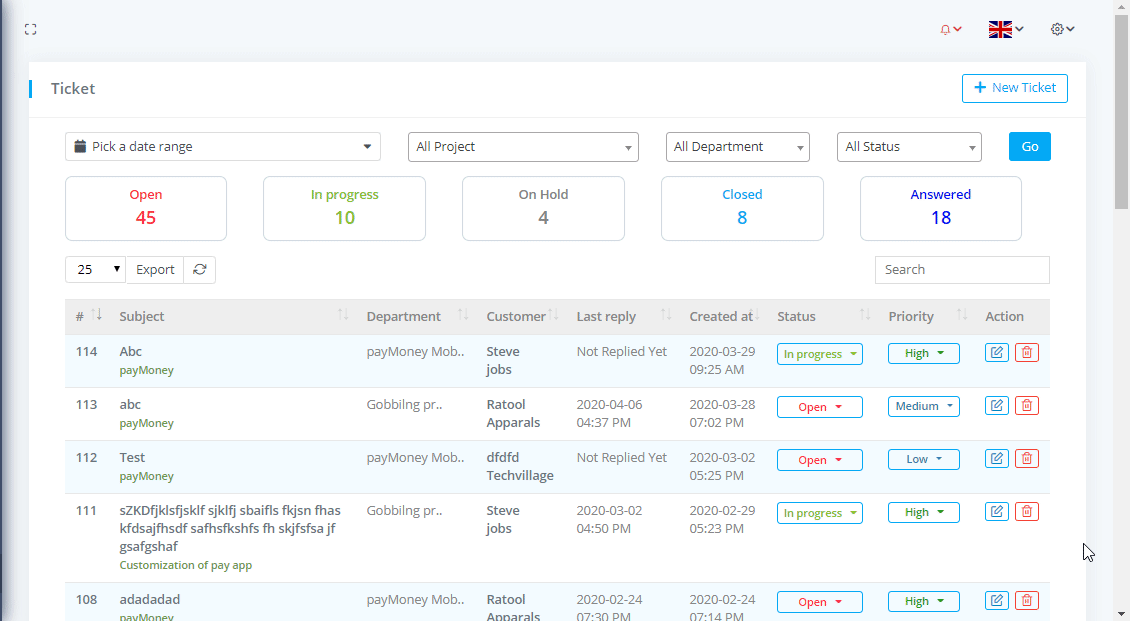Image resolution: width=1130 pixels, height=621 pixels.
Task: Delete ticket 113 with the trash icon
Action: (1026, 405)
